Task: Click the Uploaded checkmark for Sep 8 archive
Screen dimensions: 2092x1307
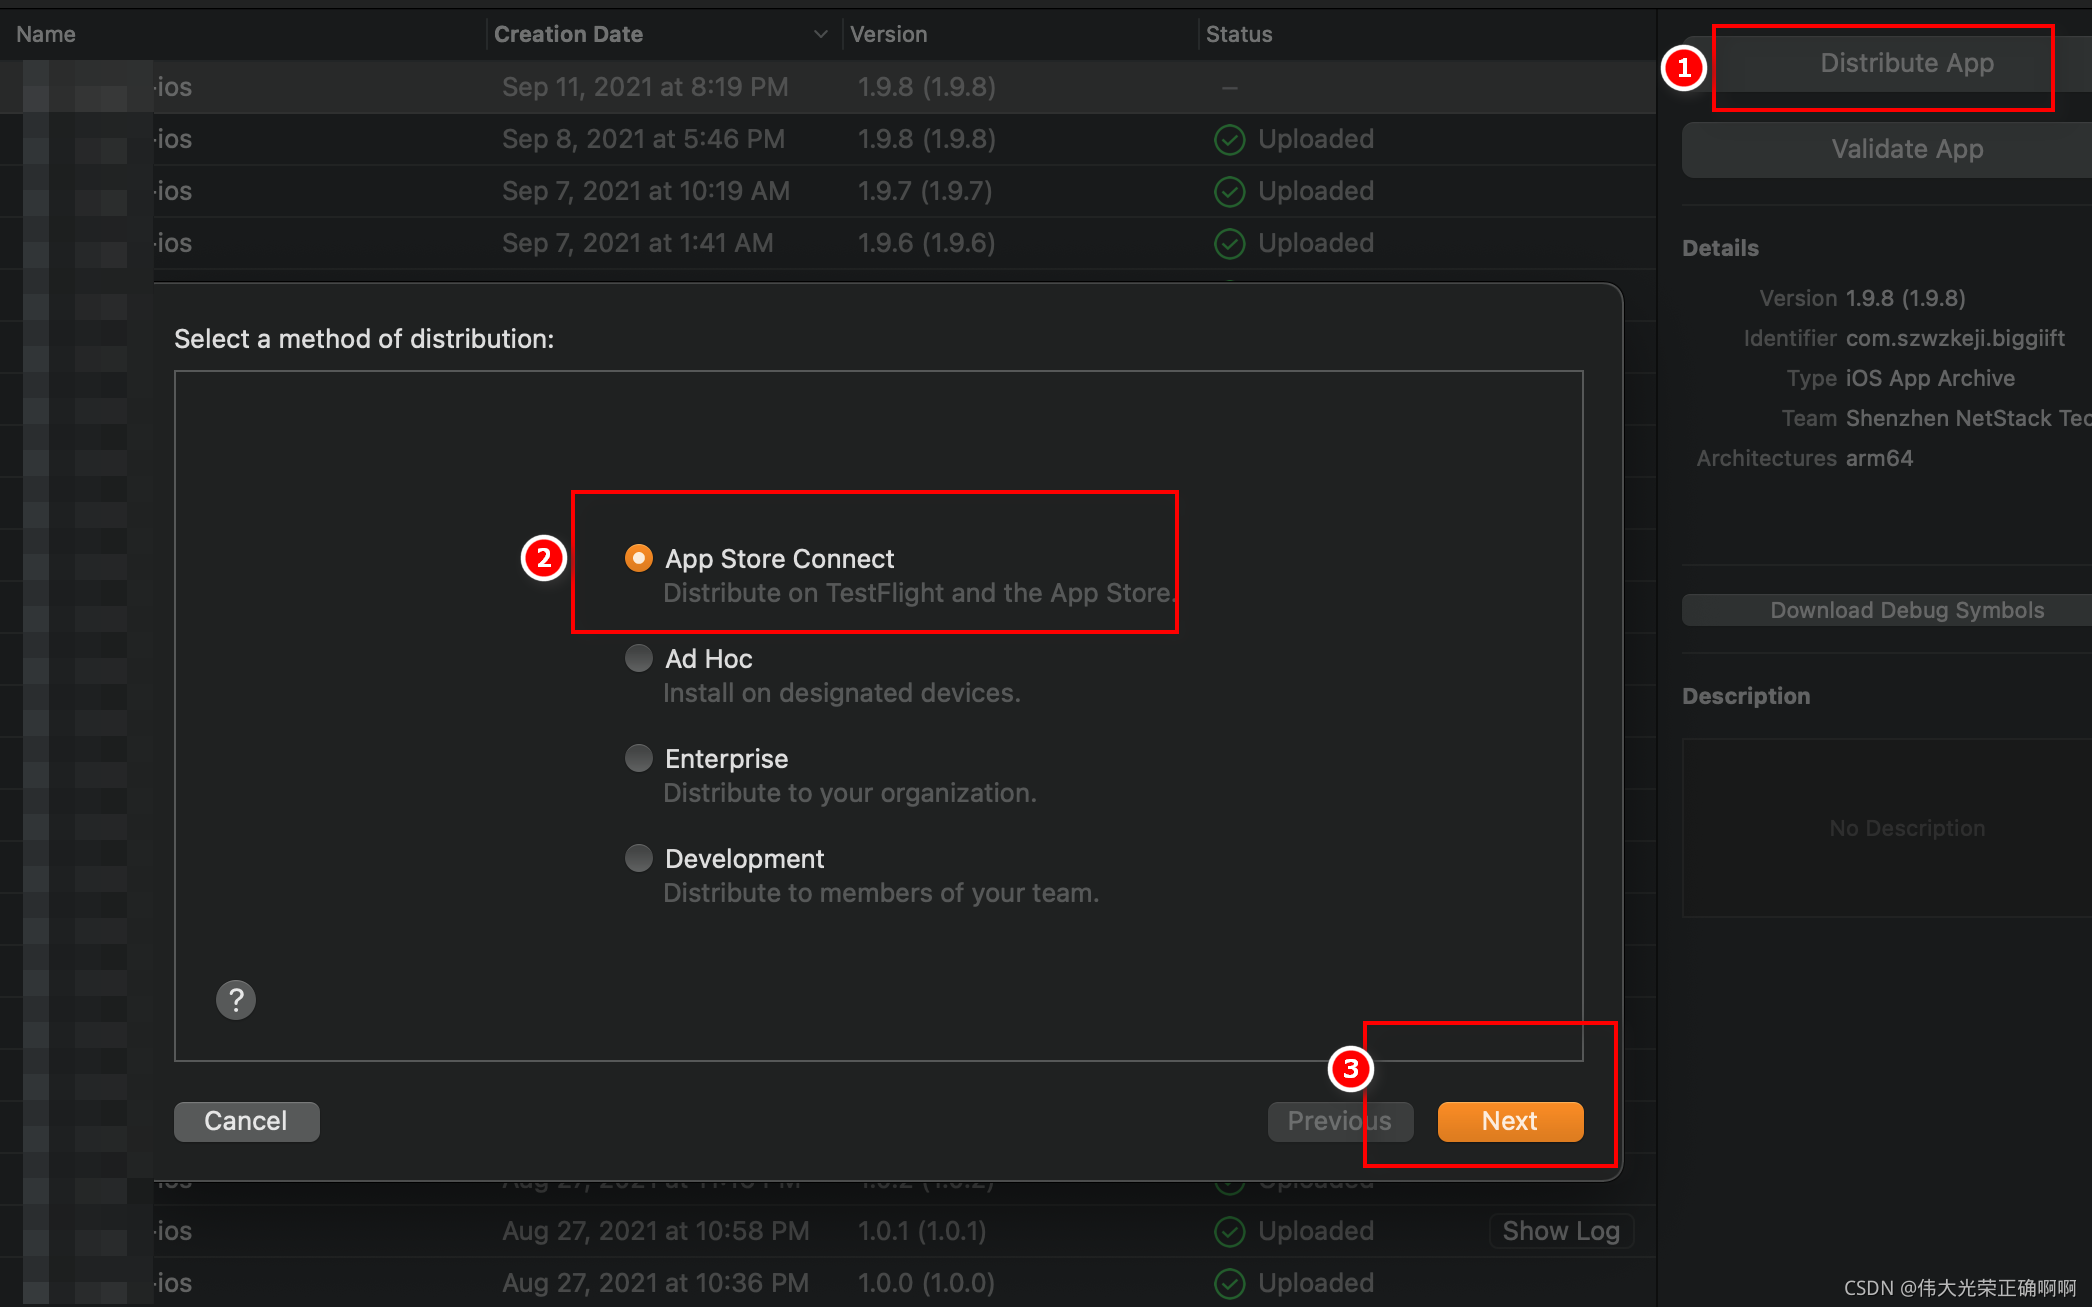Action: tap(1229, 139)
